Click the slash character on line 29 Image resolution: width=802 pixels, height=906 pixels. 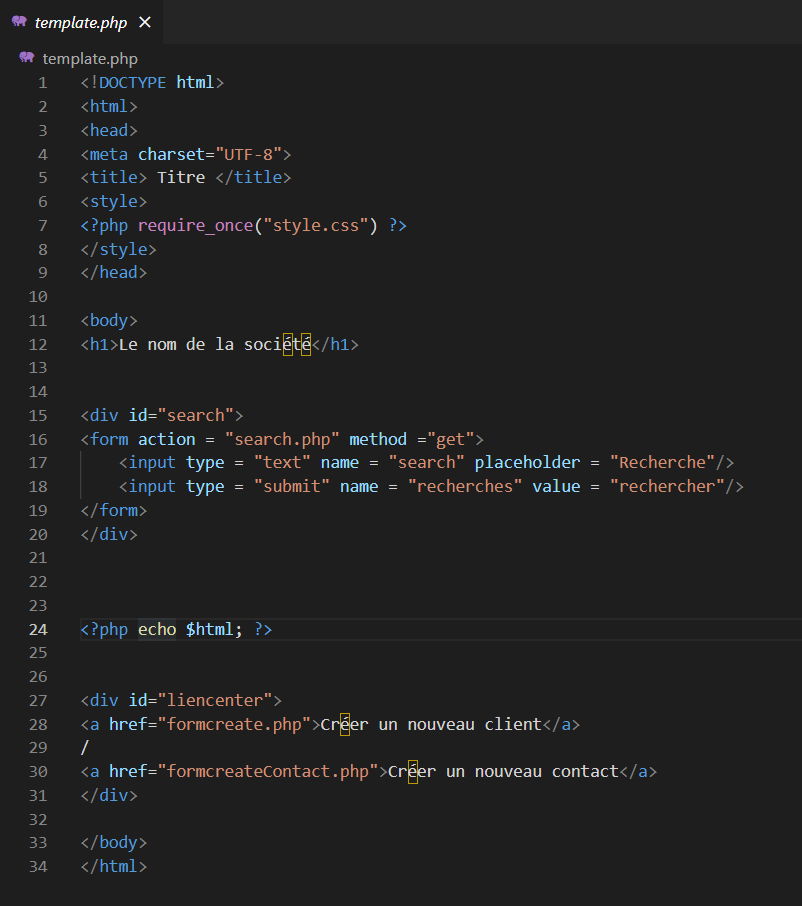pos(85,748)
